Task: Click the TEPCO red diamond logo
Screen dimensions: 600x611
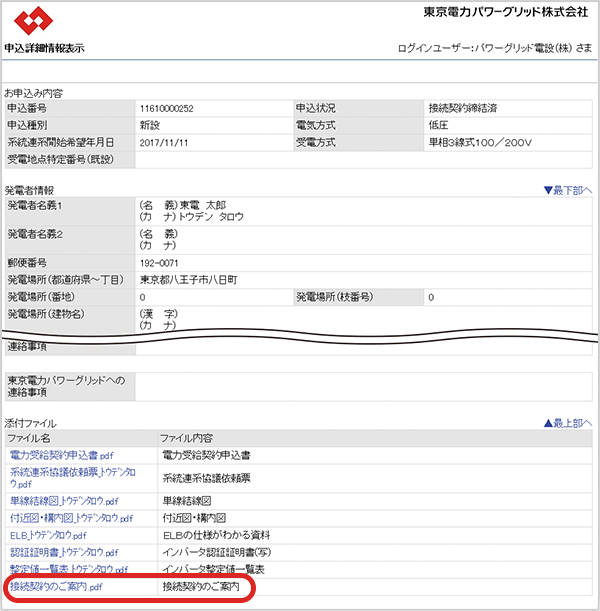Action: click(34, 20)
